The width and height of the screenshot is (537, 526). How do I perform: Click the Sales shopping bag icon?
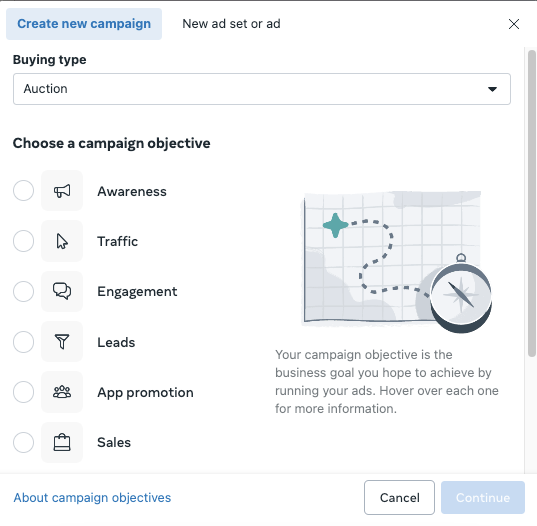point(62,442)
